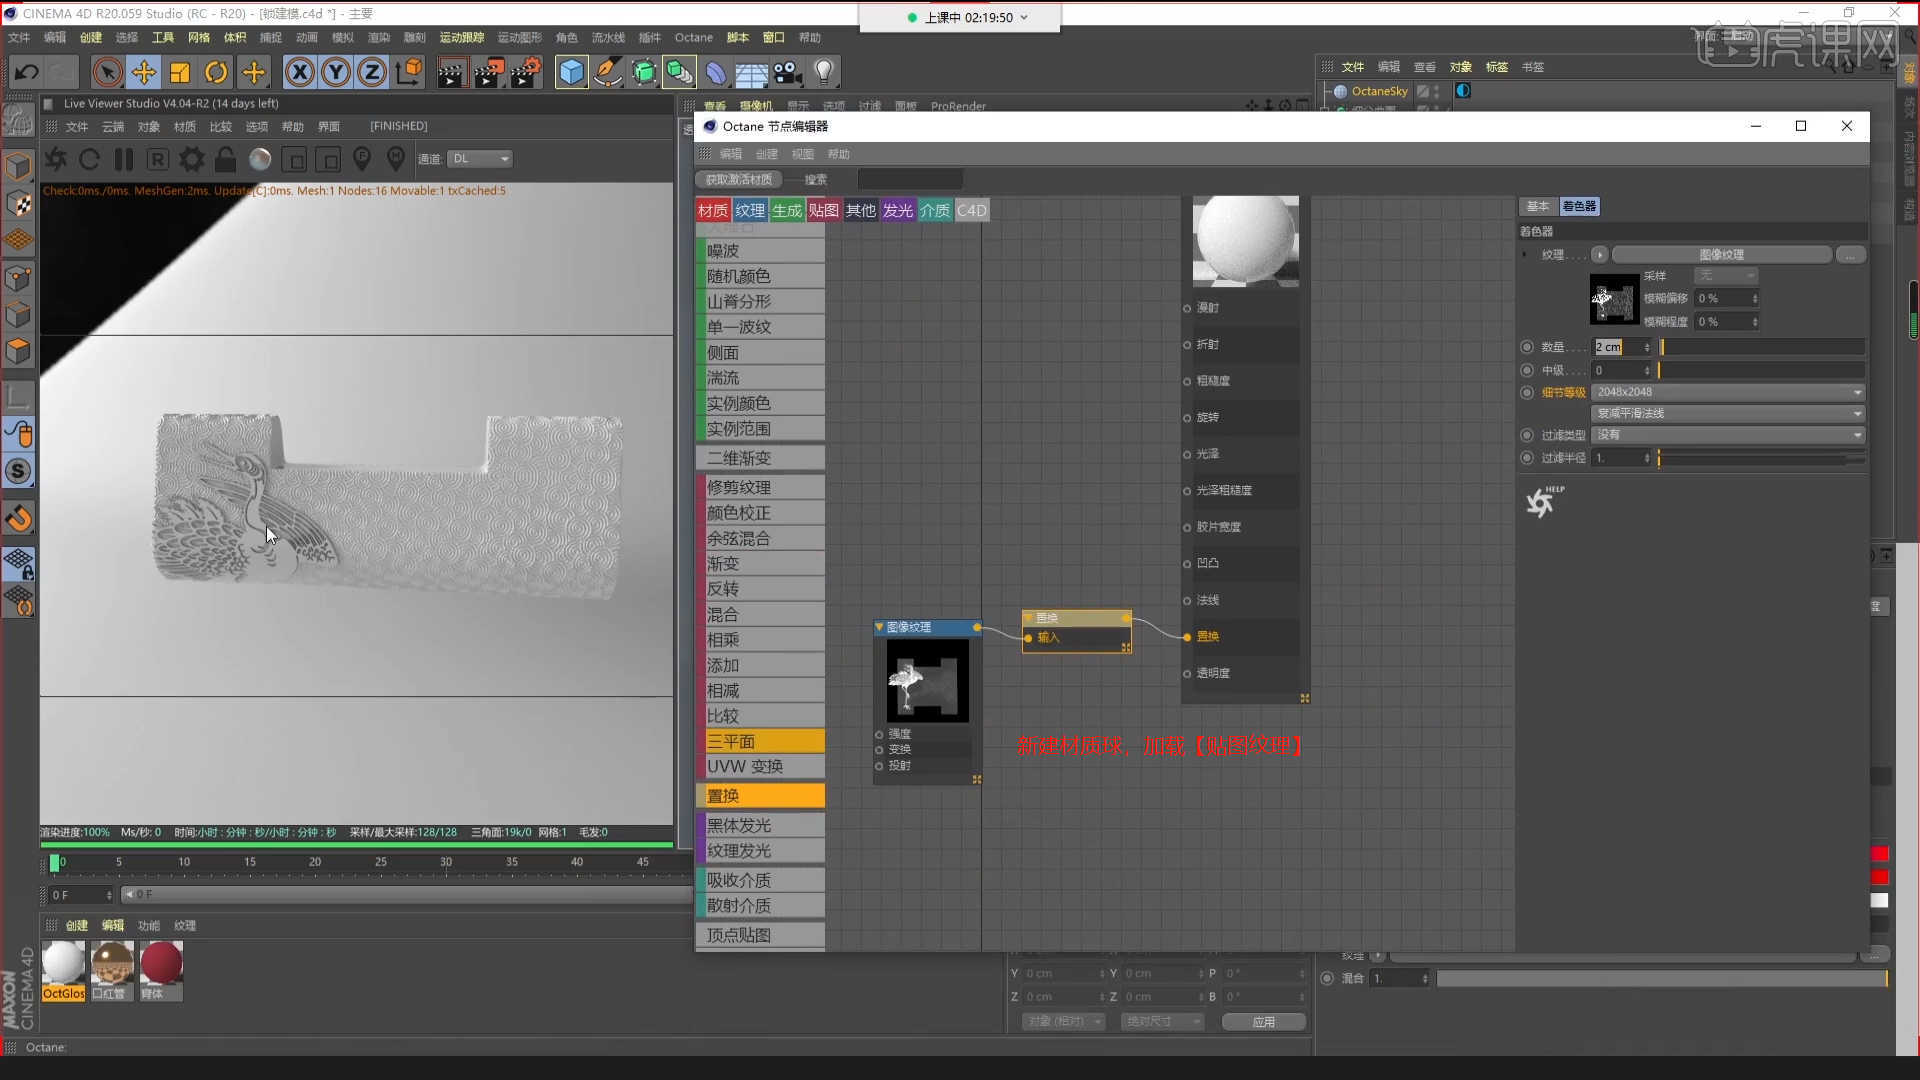Click the 图像纹理 node thumbnail

point(927,681)
